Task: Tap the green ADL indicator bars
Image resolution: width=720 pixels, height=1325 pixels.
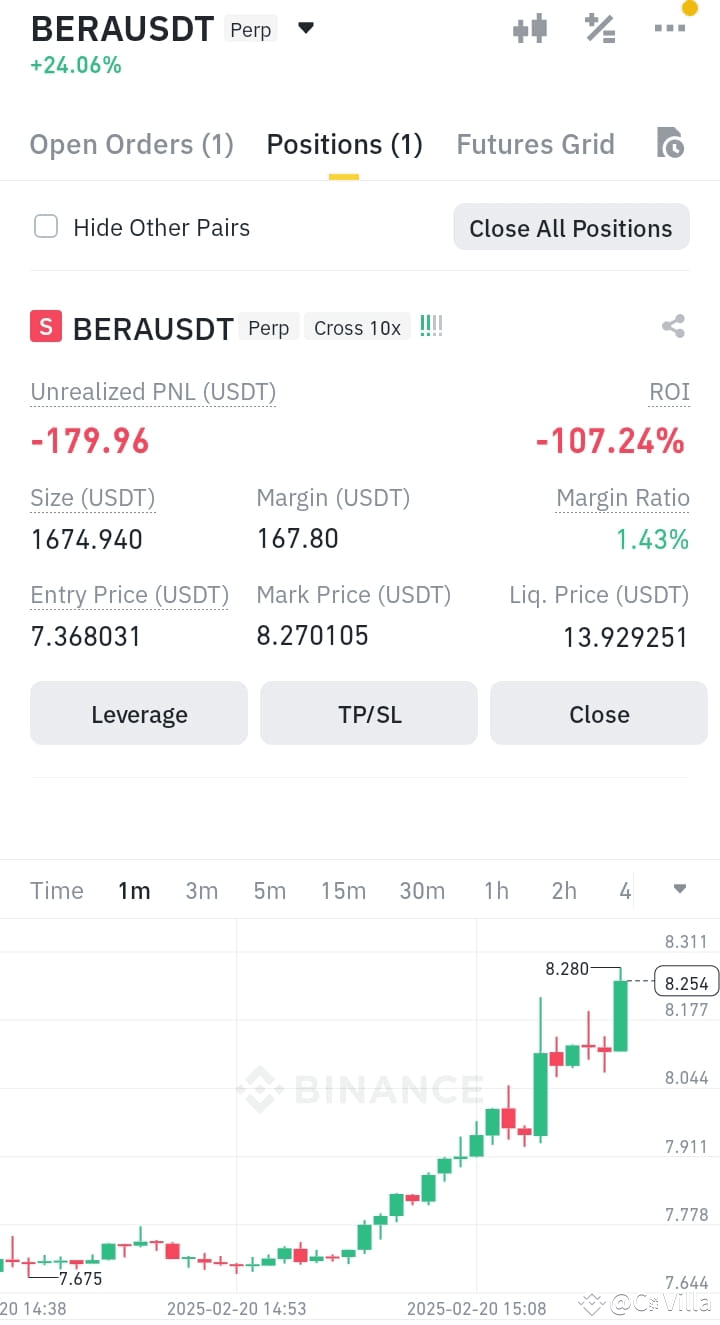Action: point(431,326)
